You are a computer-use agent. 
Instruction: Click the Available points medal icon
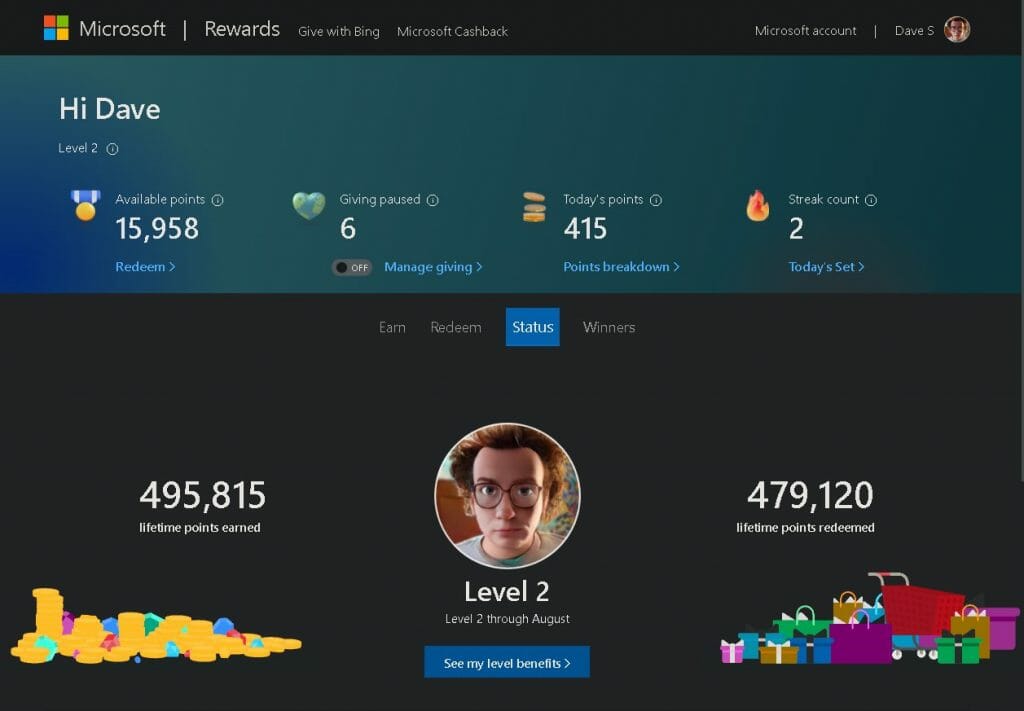[86, 205]
